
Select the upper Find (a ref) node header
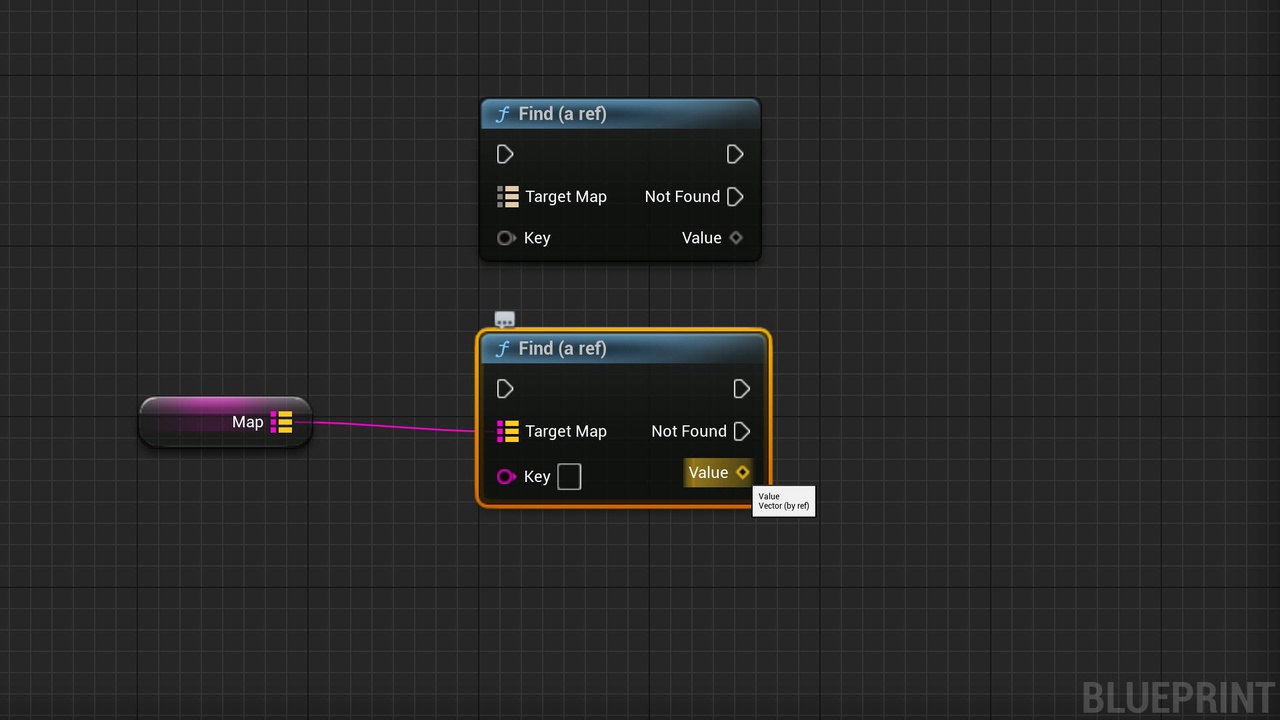(x=620, y=114)
